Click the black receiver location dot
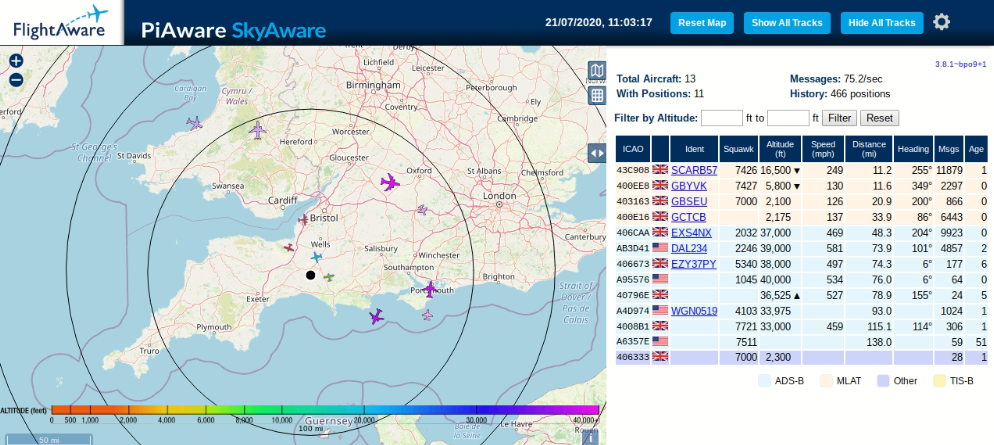Viewport: 994px width, 445px height. point(310,274)
